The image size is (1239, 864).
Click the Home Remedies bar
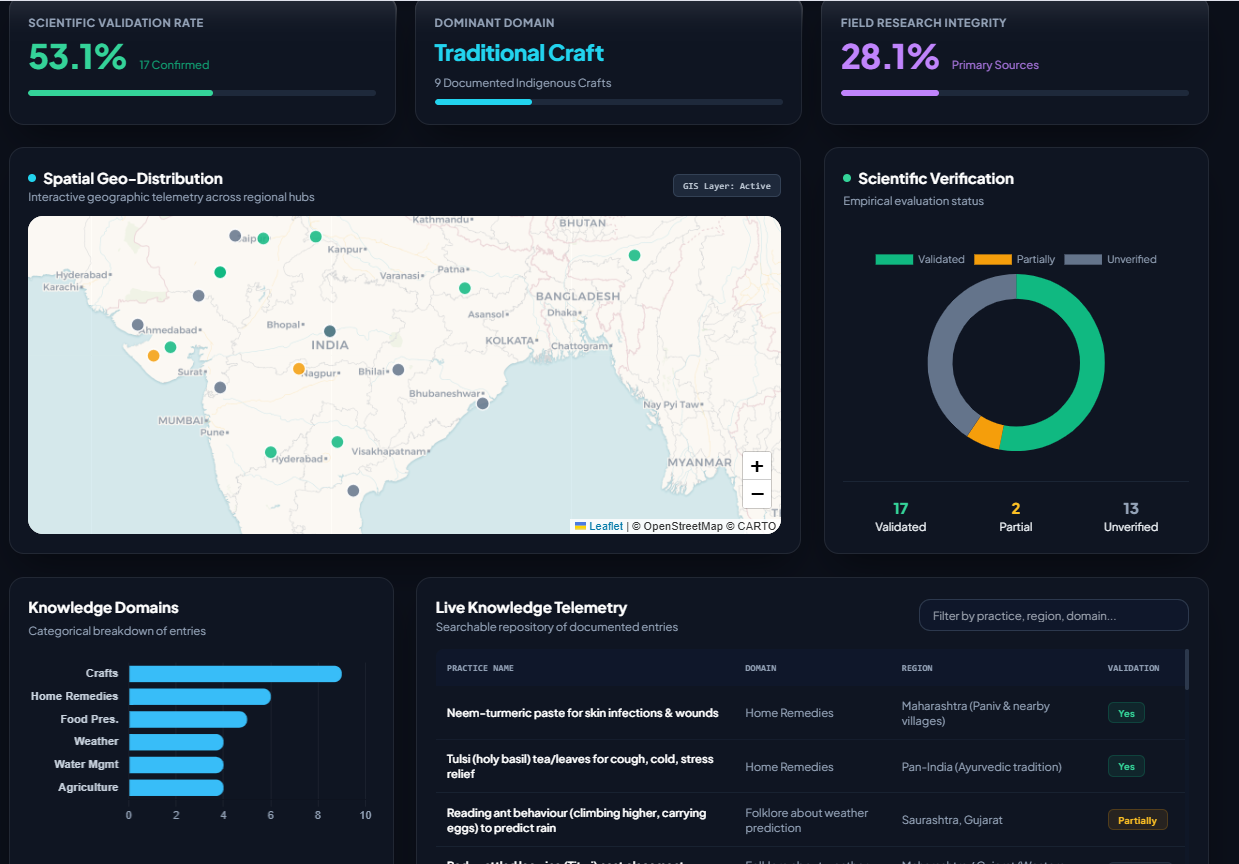200,696
